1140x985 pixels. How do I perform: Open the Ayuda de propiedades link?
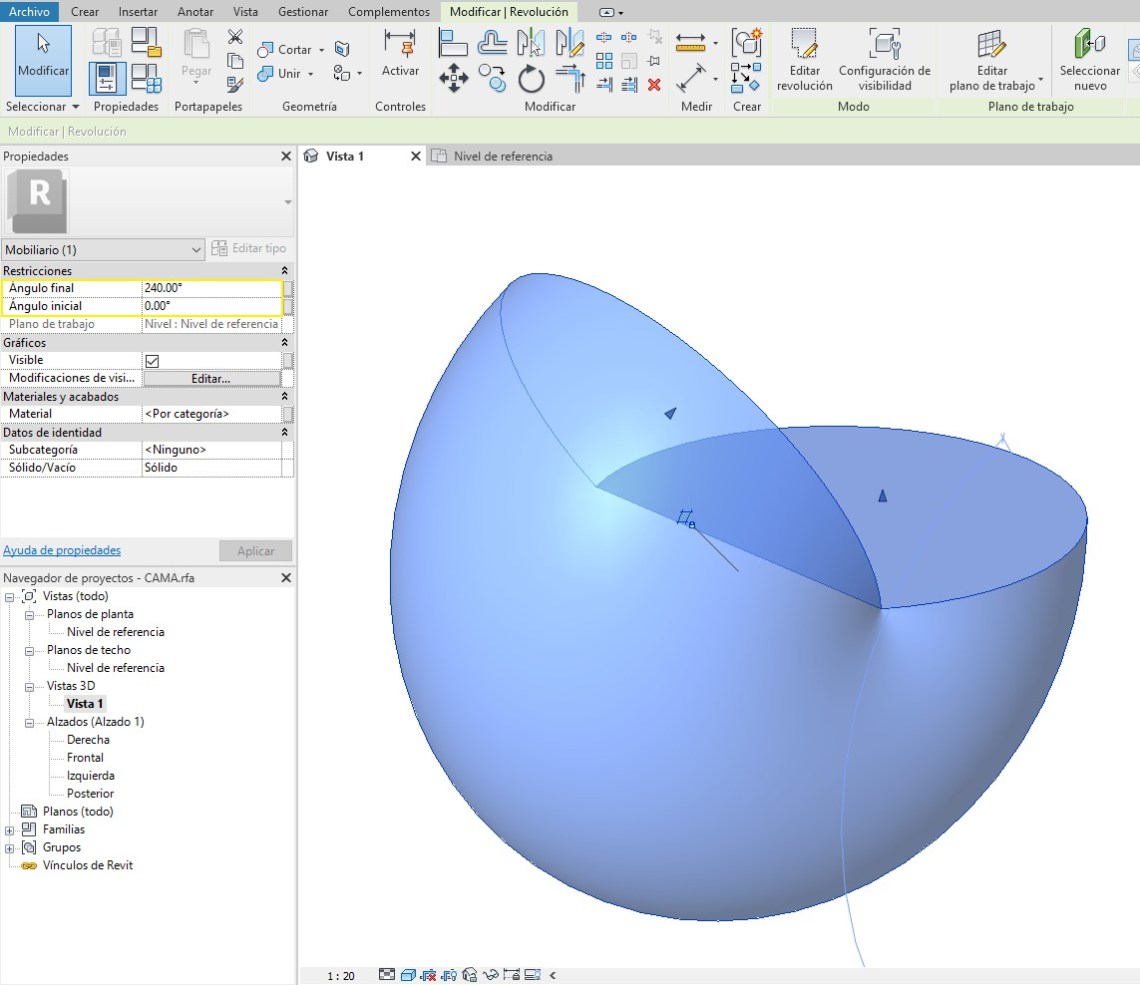click(x=62, y=550)
